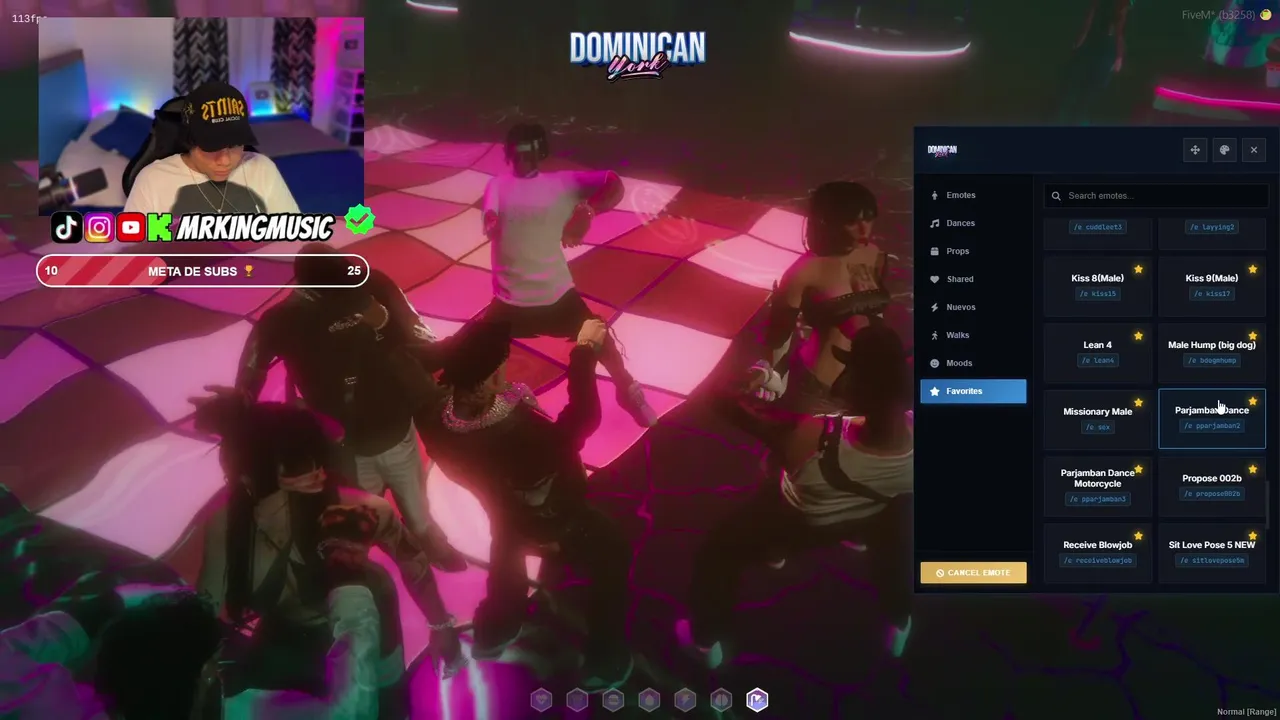Toggle the Parjamban Dance Motorcycle star

pyautogui.click(x=1138, y=469)
